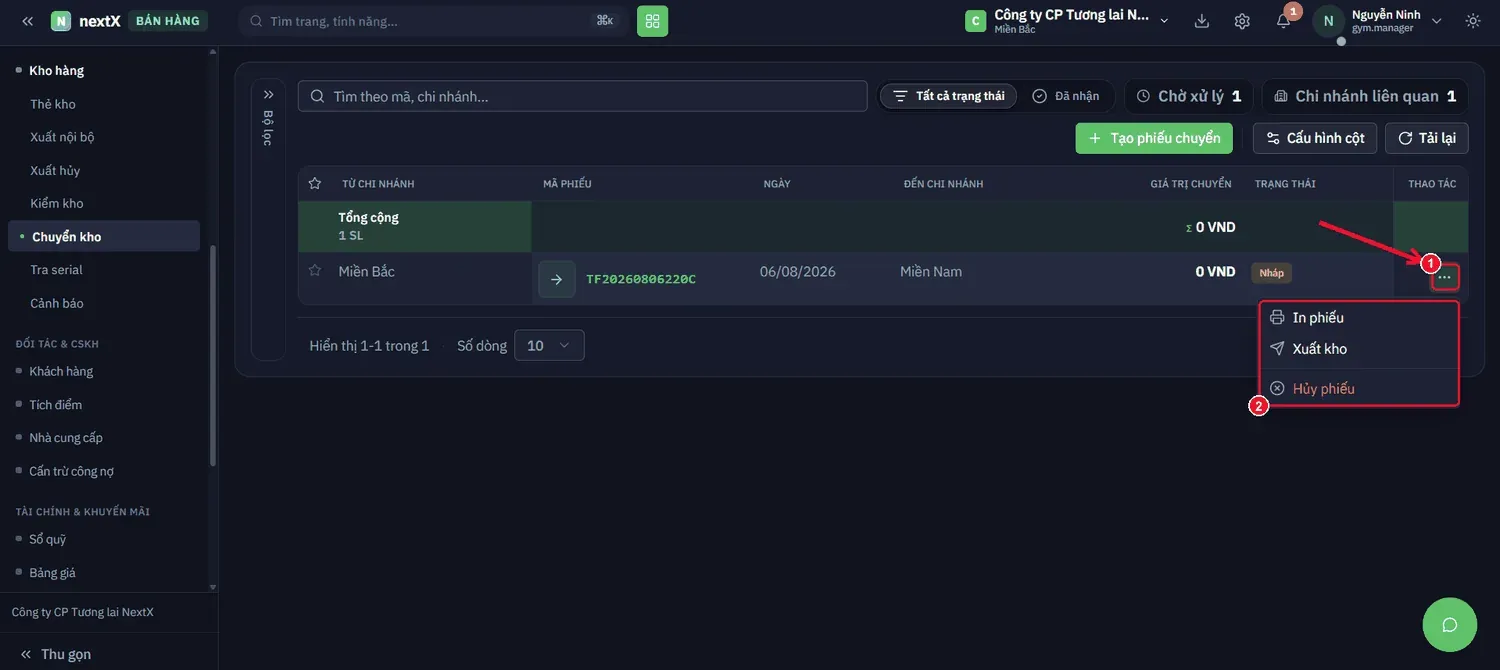Click the Nháp status badge

click(x=1272, y=273)
